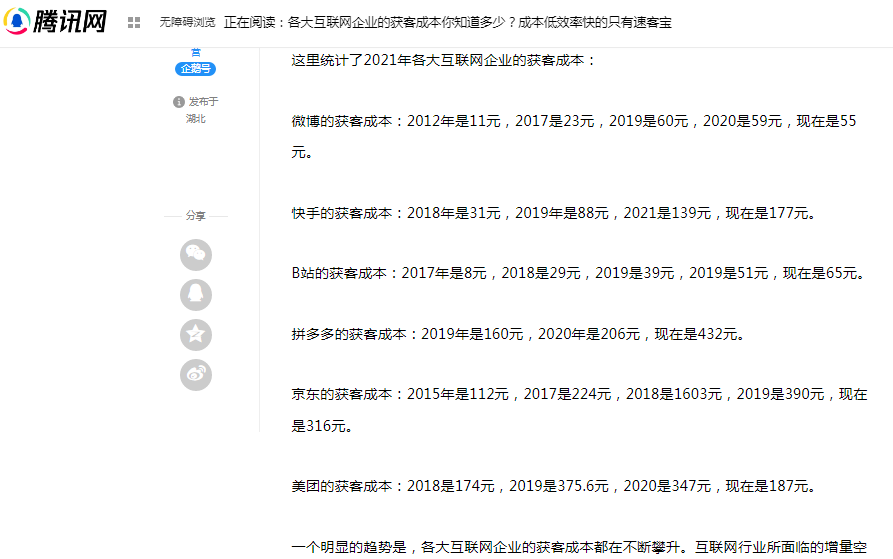Click the B站的获客成本 paragraph
The width and height of the screenshot is (893, 559).
pyautogui.click(x=579, y=273)
